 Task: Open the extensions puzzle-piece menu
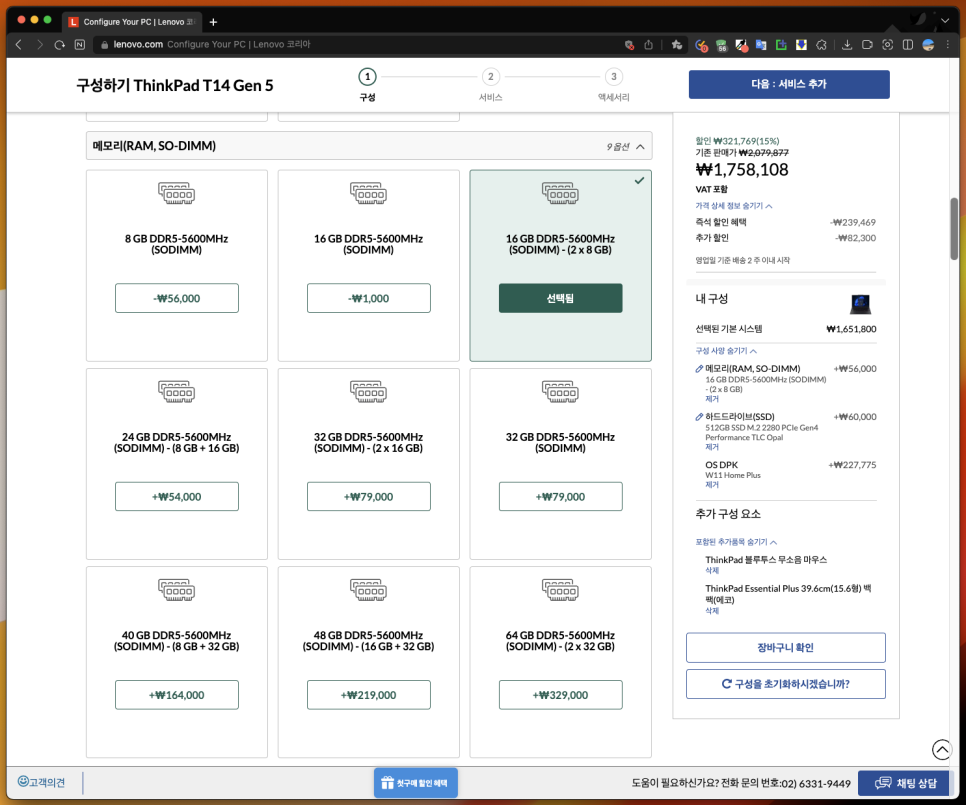coord(821,44)
